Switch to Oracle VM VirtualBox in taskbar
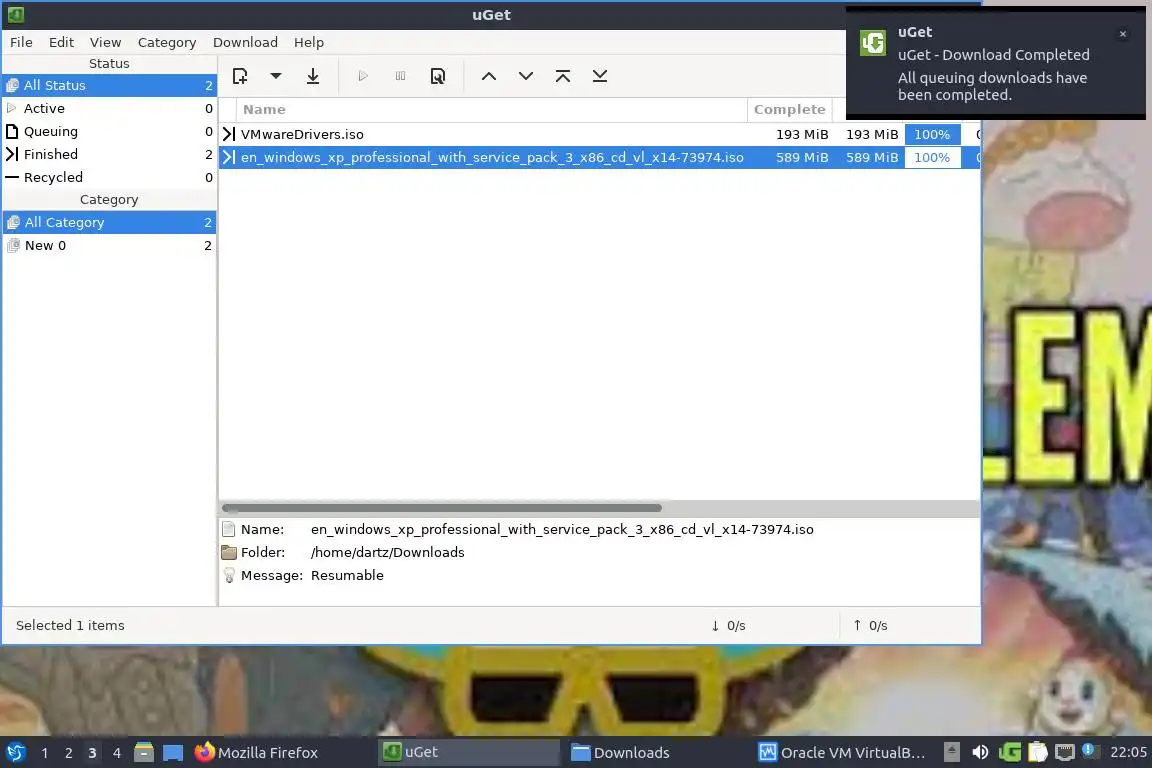 [x=842, y=753]
